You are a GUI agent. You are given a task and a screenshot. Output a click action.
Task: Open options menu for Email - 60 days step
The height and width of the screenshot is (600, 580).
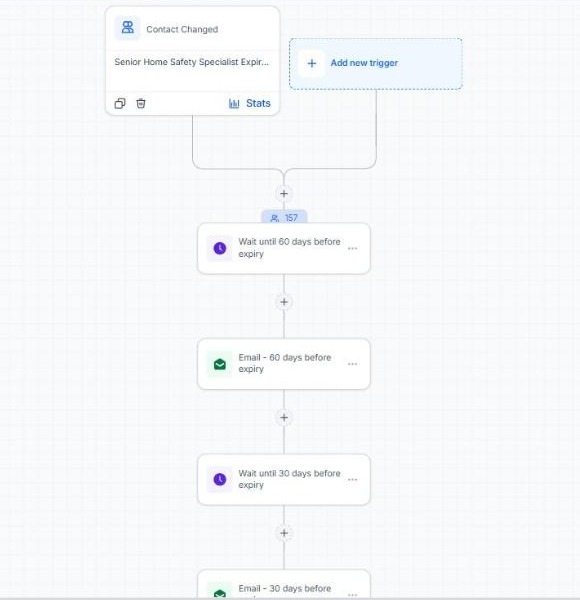(x=352, y=364)
